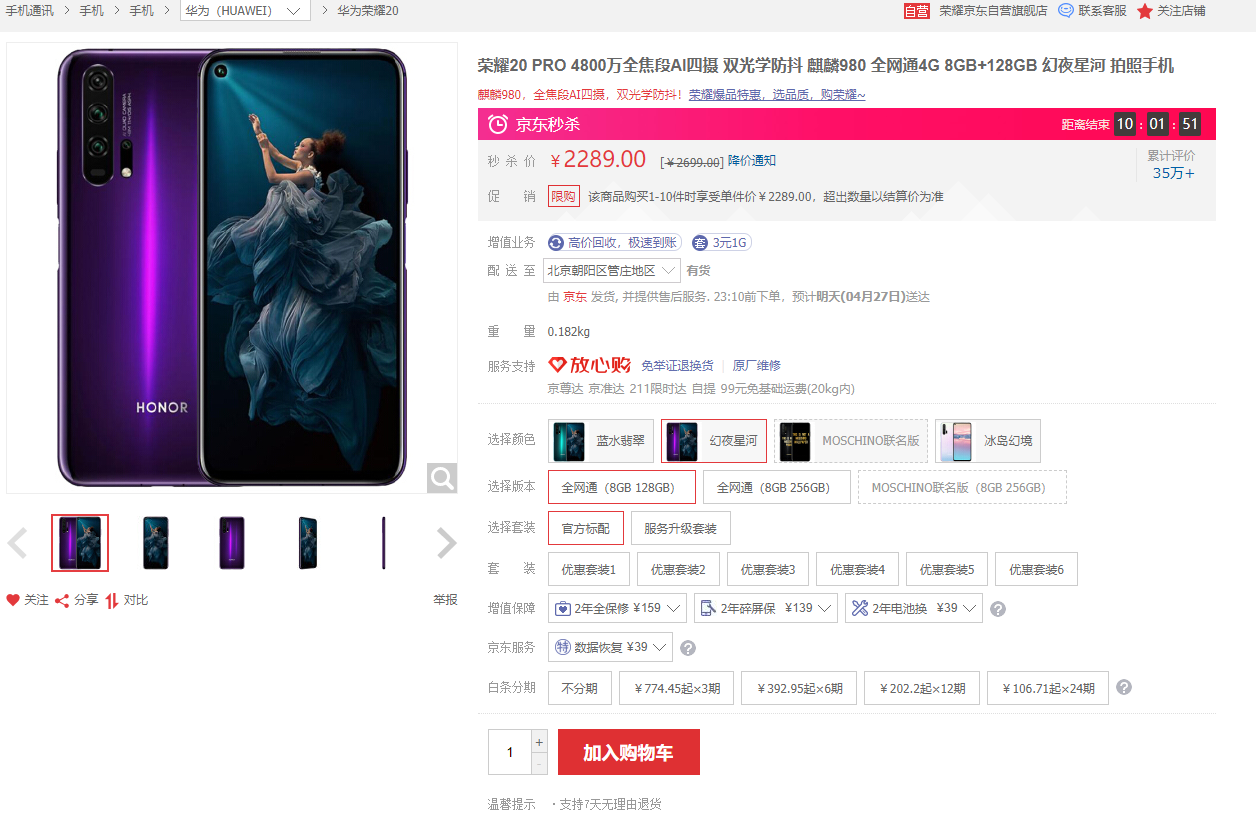Select ¥202.2起×12期 installment option

coord(922,688)
